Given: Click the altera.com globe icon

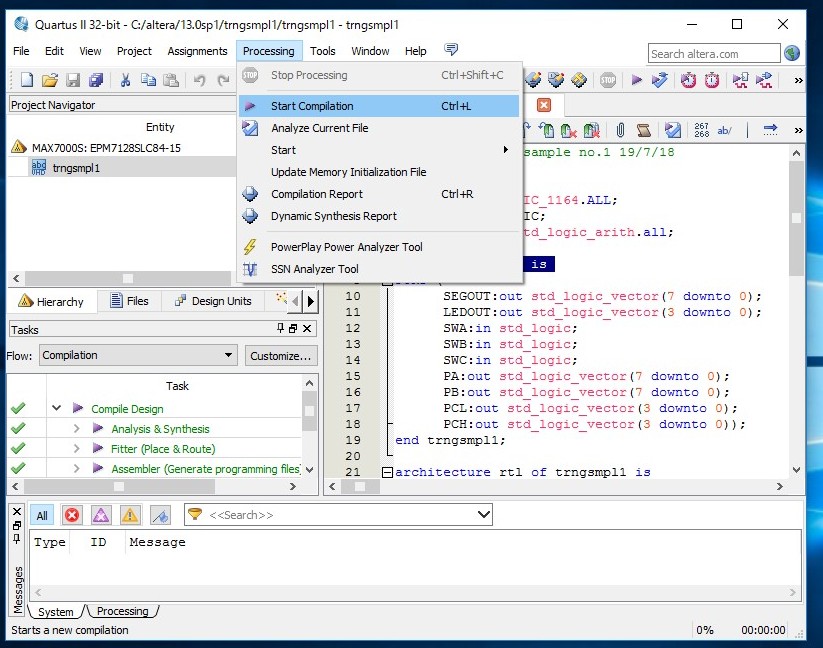Looking at the screenshot, I should [x=792, y=53].
